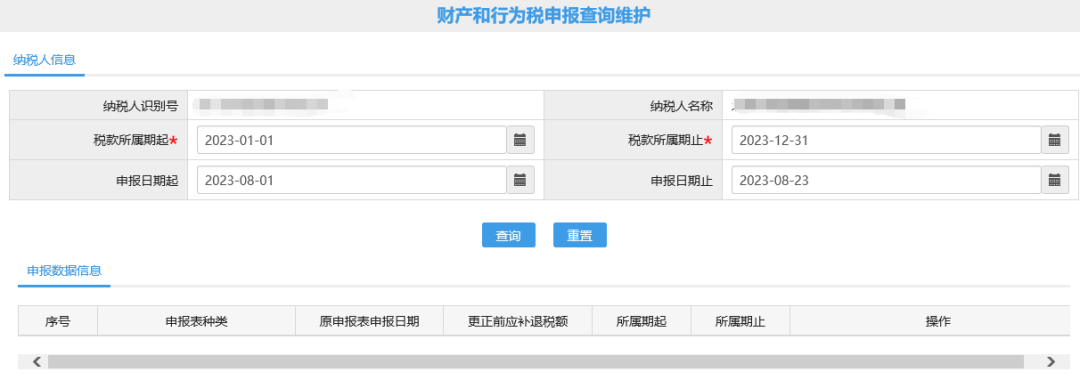Click right arrow of horizontal scrollbar

(1050, 361)
